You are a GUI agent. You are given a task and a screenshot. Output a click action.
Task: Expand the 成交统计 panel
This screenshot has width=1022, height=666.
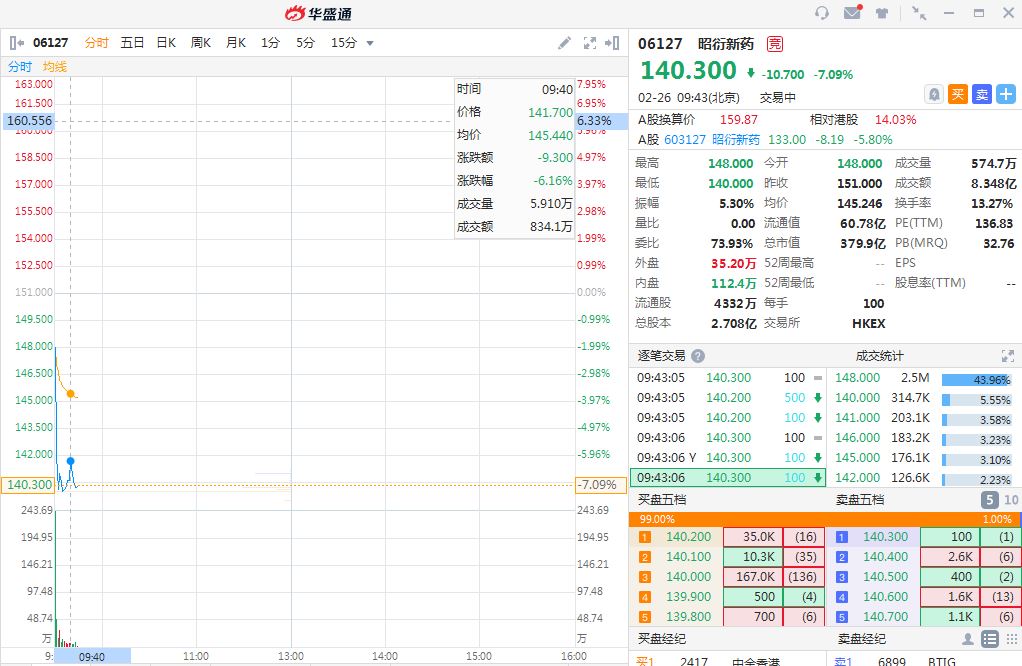1008,356
